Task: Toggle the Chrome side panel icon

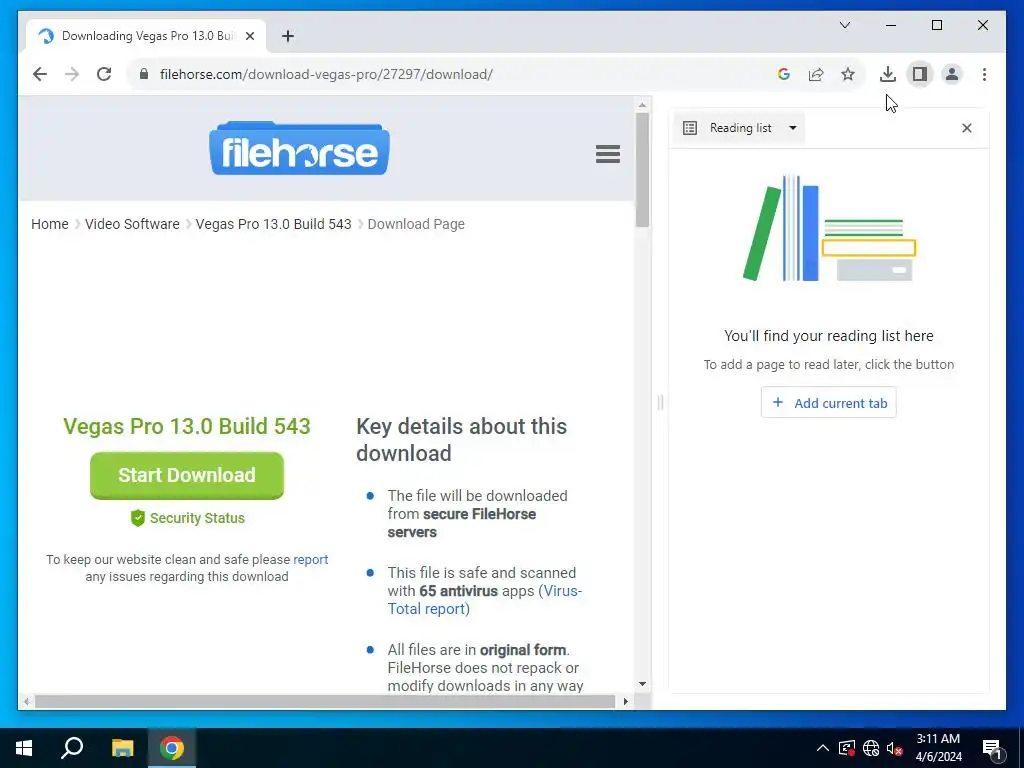Action: pyautogui.click(x=920, y=74)
